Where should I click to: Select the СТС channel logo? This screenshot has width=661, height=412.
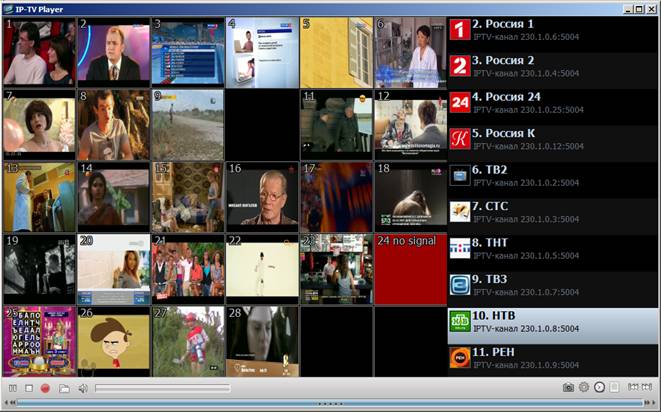(x=459, y=212)
